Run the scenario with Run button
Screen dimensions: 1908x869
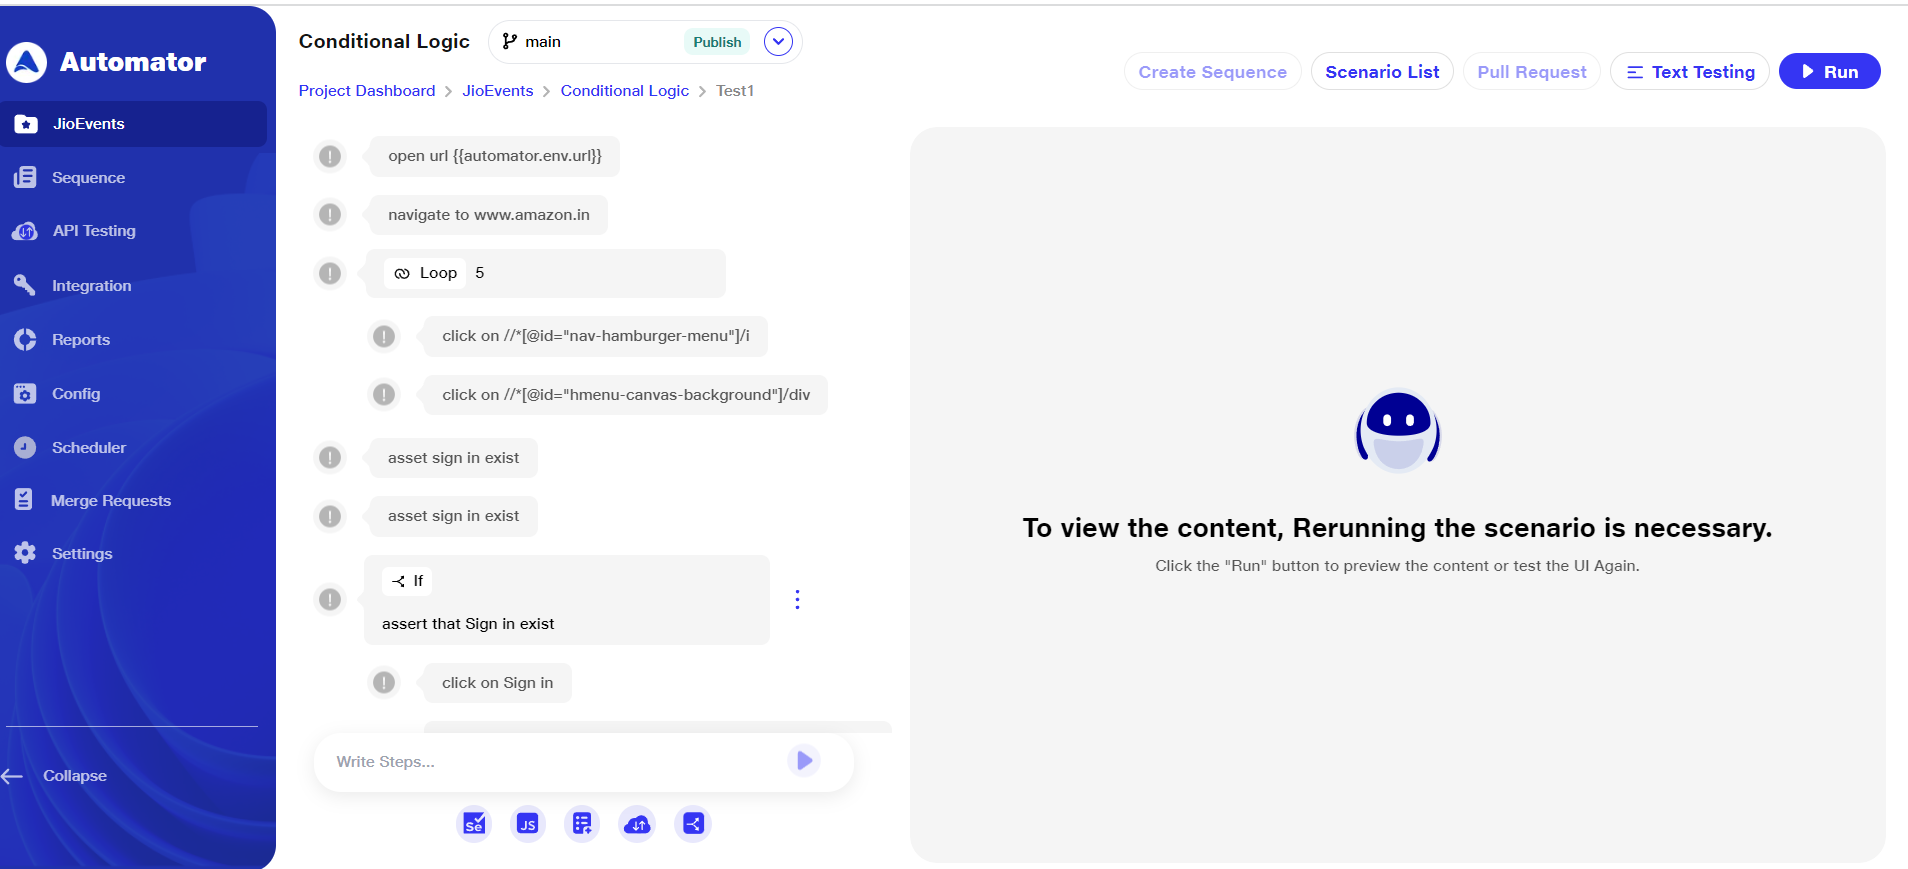coord(1830,72)
